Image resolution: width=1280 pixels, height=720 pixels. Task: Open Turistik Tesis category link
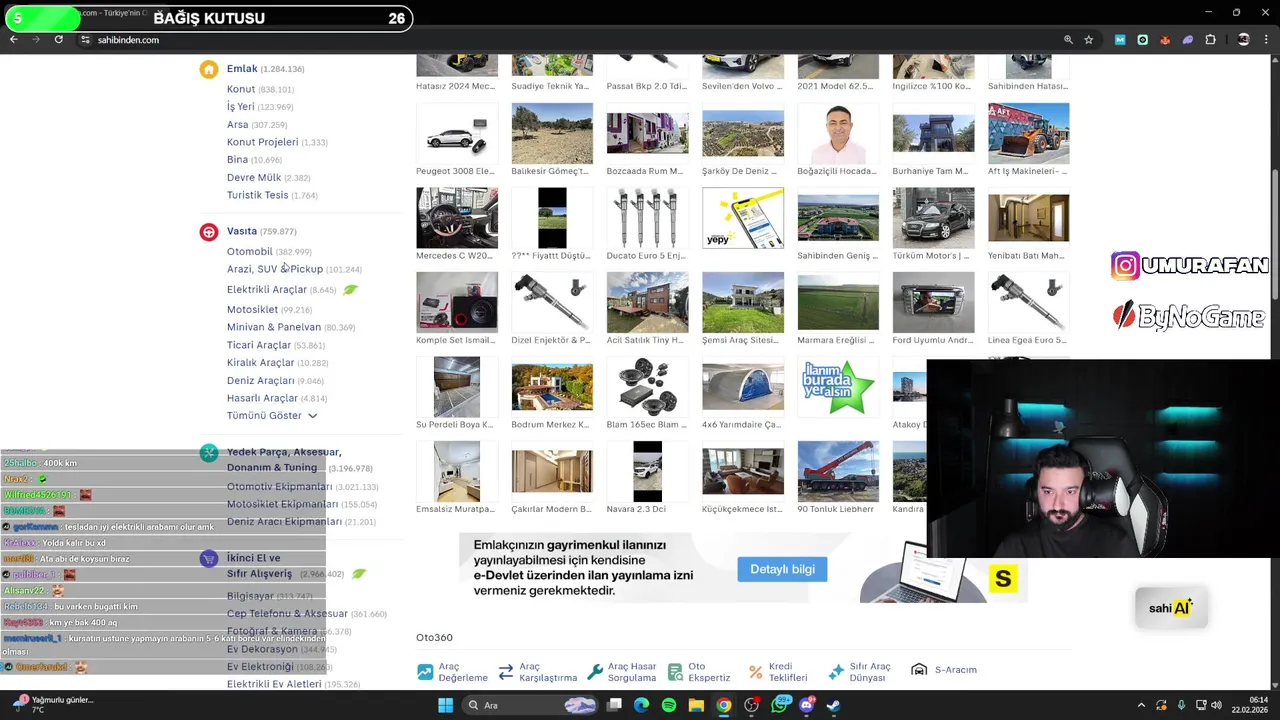(x=257, y=195)
